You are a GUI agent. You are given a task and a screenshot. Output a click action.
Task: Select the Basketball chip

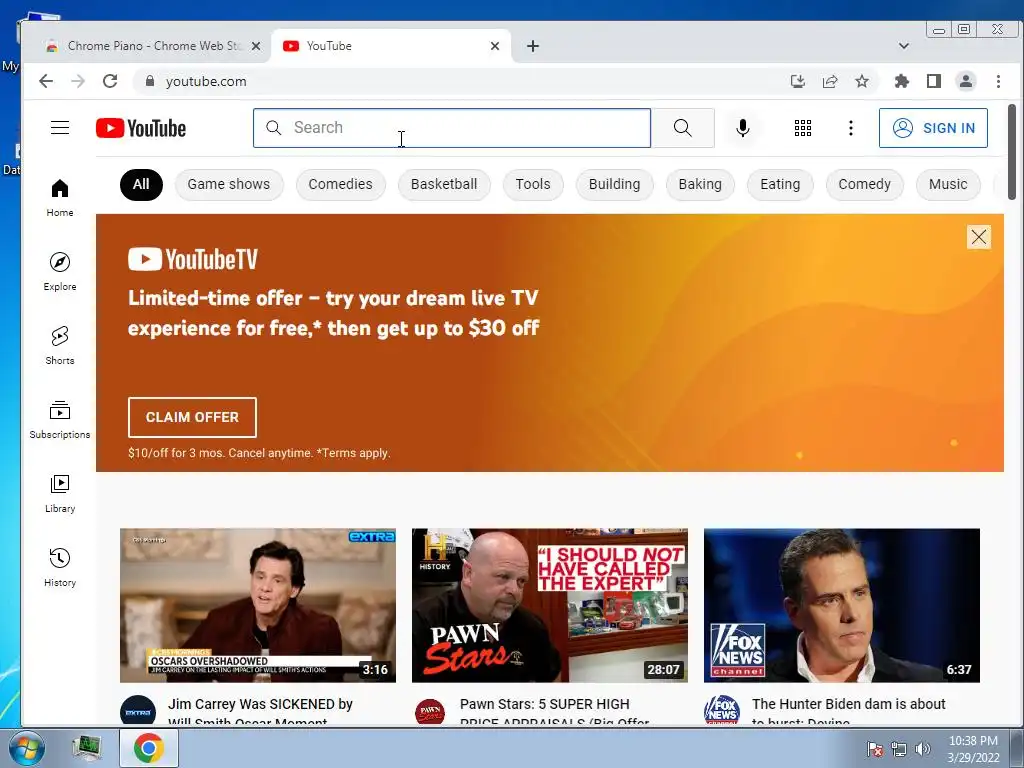444,185
